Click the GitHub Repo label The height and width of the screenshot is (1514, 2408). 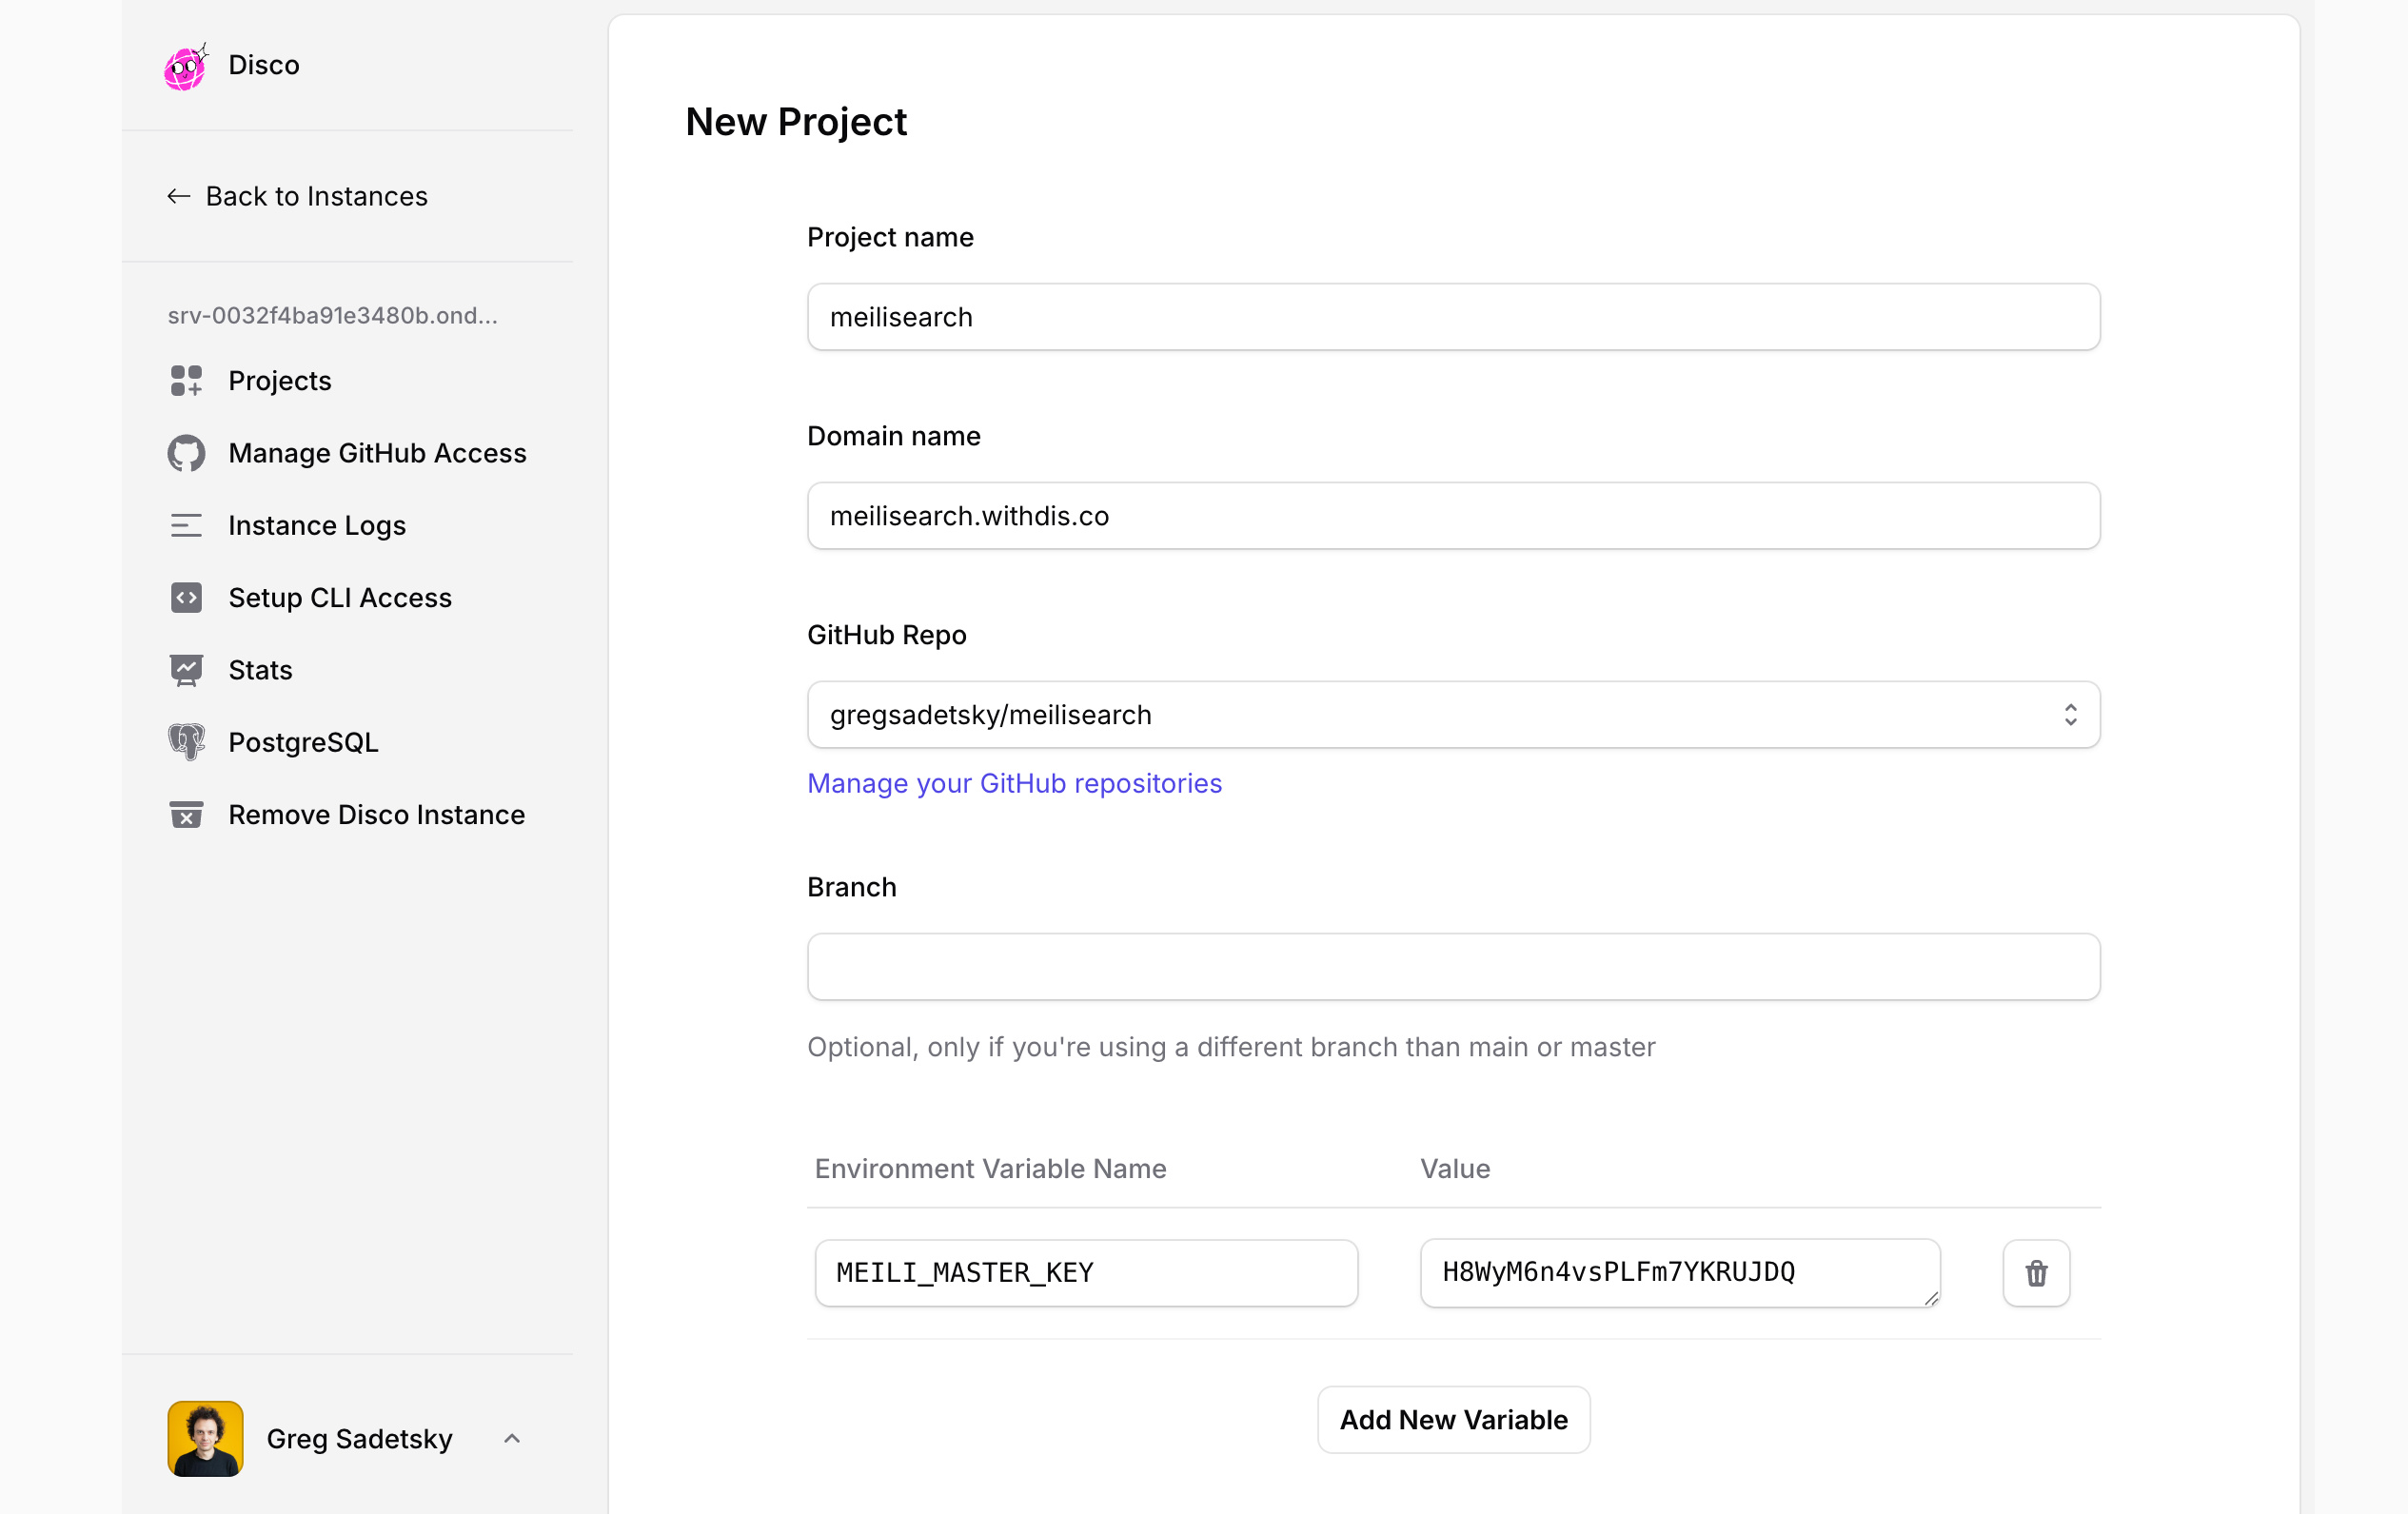(x=887, y=635)
